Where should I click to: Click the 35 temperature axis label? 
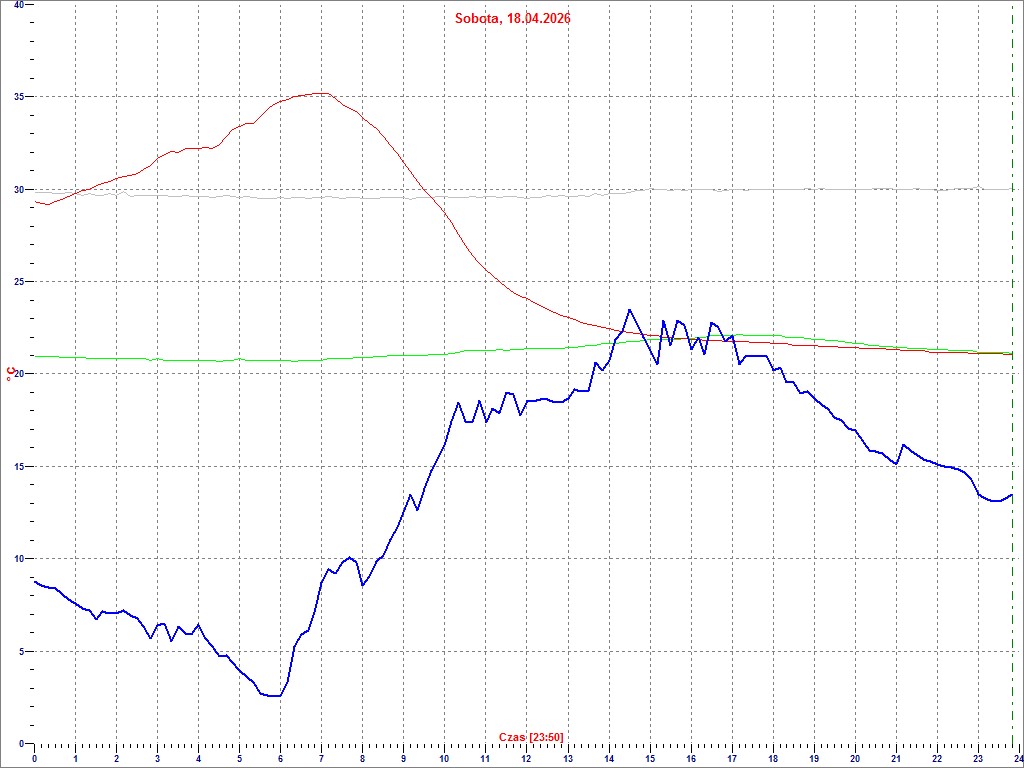(x=18, y=97)
